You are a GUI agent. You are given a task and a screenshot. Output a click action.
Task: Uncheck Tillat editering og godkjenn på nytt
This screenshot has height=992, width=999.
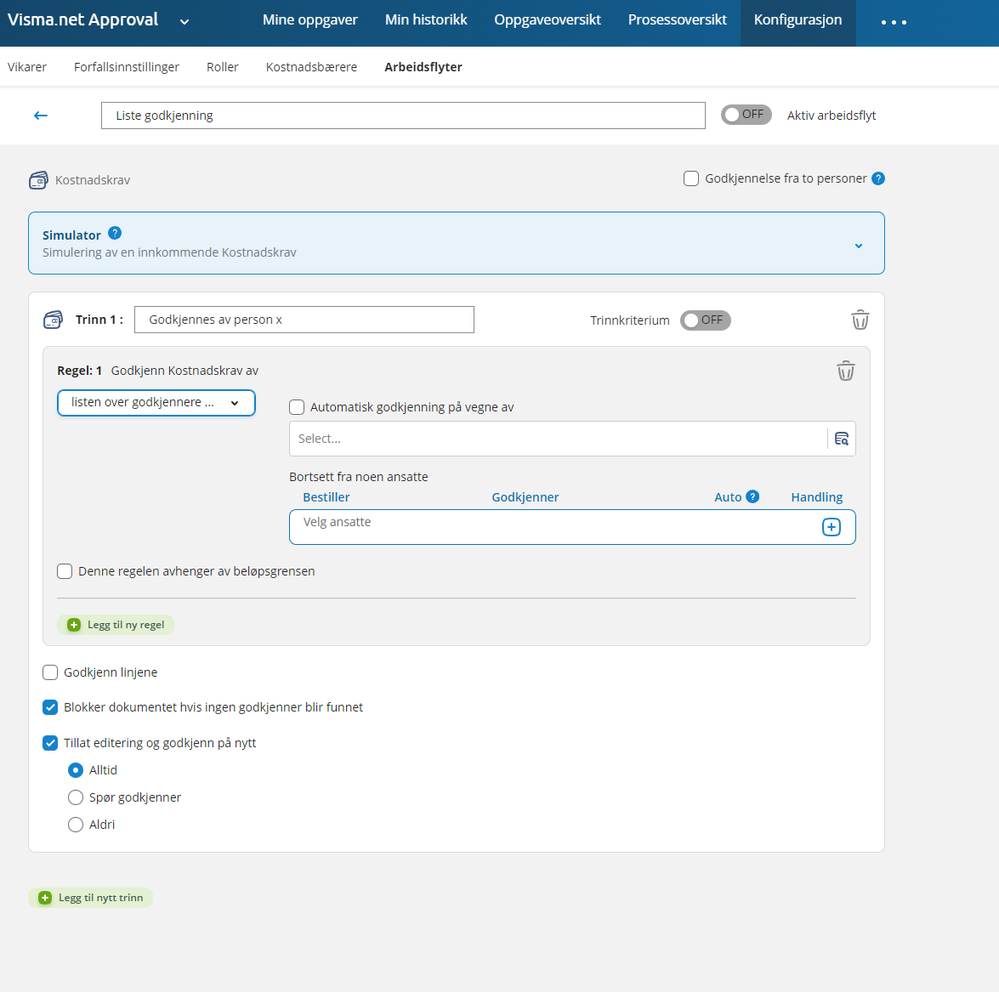[x=50, y=743]
